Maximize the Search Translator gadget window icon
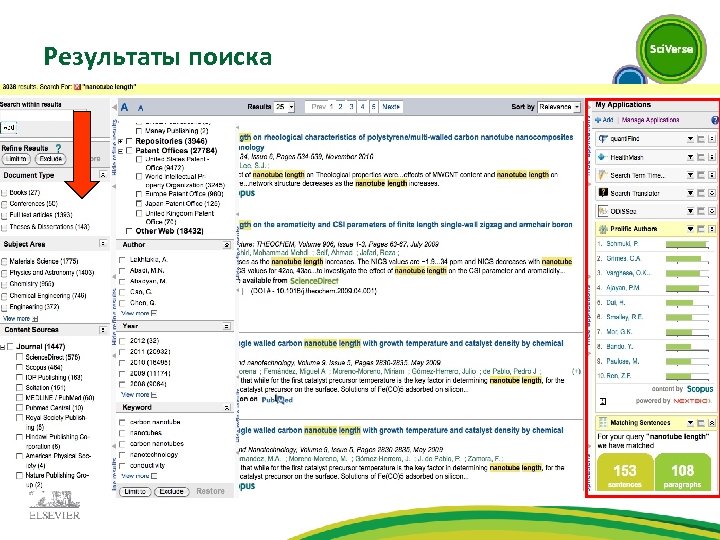 click(701, 193)
